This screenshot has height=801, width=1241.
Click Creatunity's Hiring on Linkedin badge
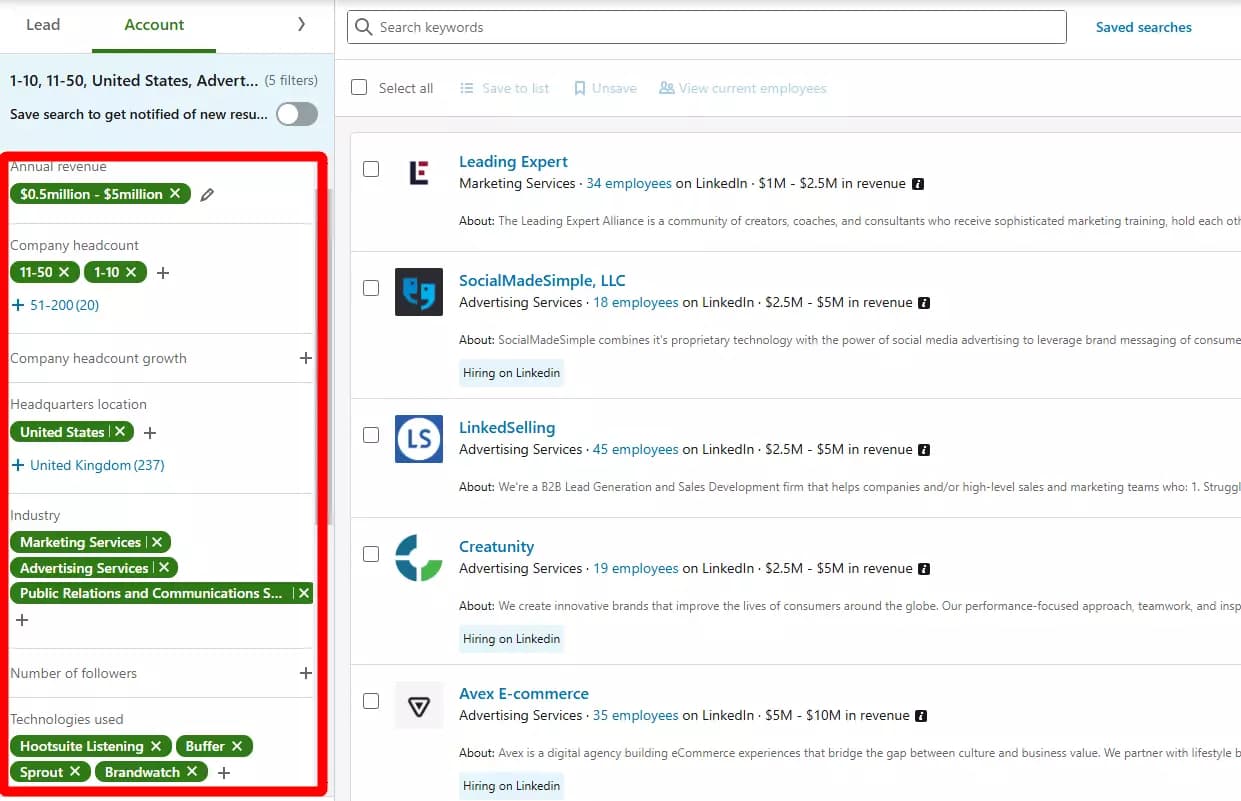coord(512,639)
